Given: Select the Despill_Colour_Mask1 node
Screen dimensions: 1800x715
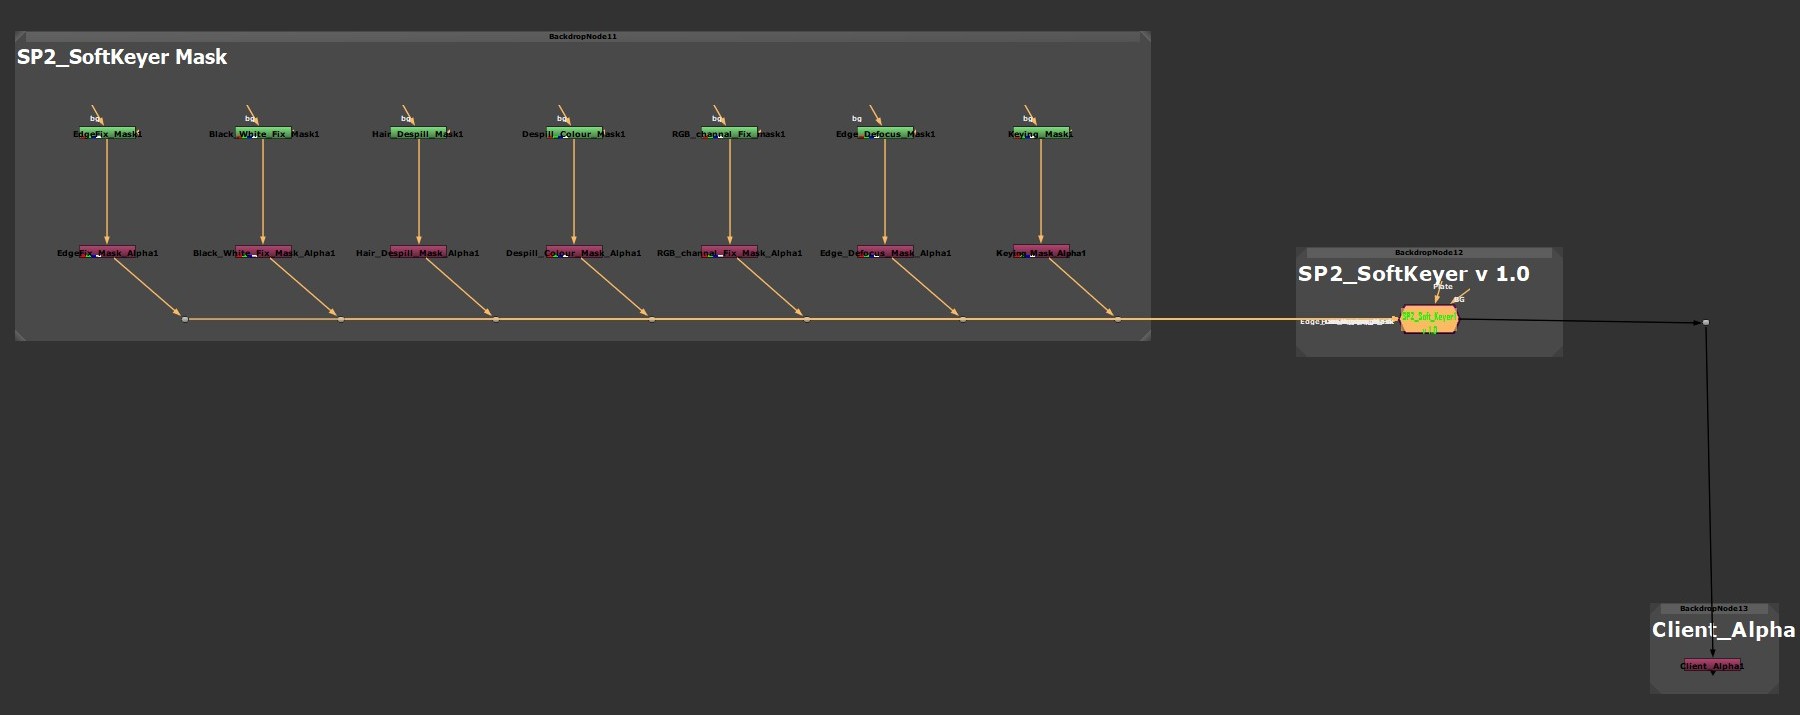Looking at the screenshot, I should (574, 132).
